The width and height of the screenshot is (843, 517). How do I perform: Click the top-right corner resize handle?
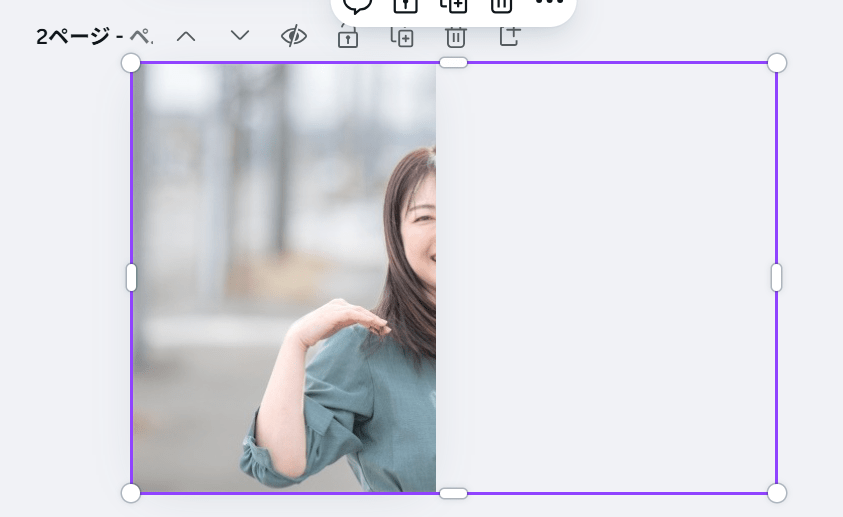[x=777, y=63]
